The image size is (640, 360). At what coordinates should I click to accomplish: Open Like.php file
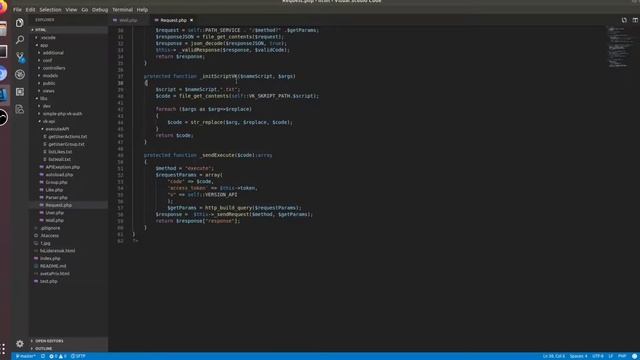(54, 190)
